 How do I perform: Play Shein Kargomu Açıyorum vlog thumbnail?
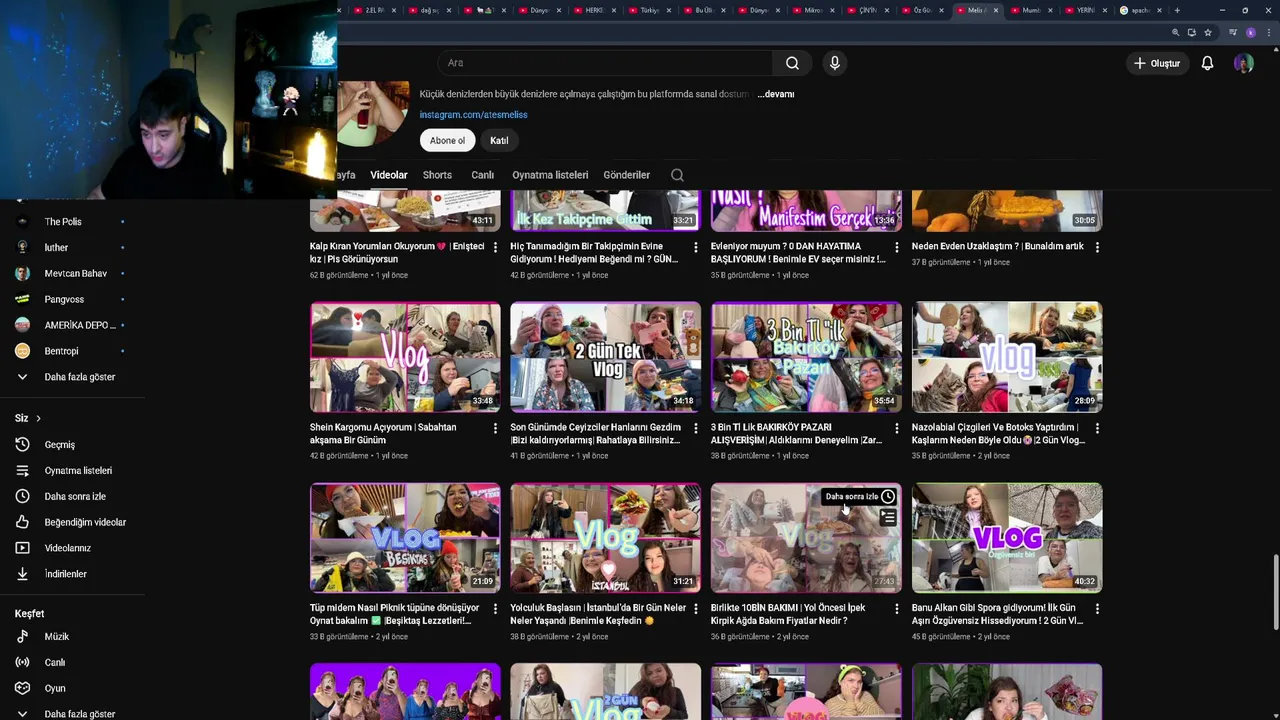tap(405, 357)
